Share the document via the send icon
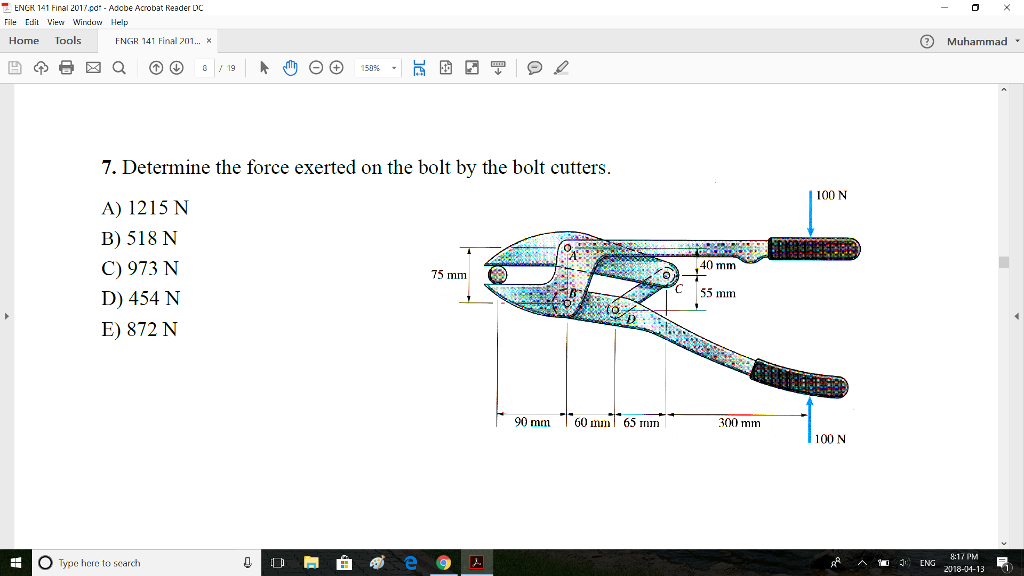 pos(41,67)
